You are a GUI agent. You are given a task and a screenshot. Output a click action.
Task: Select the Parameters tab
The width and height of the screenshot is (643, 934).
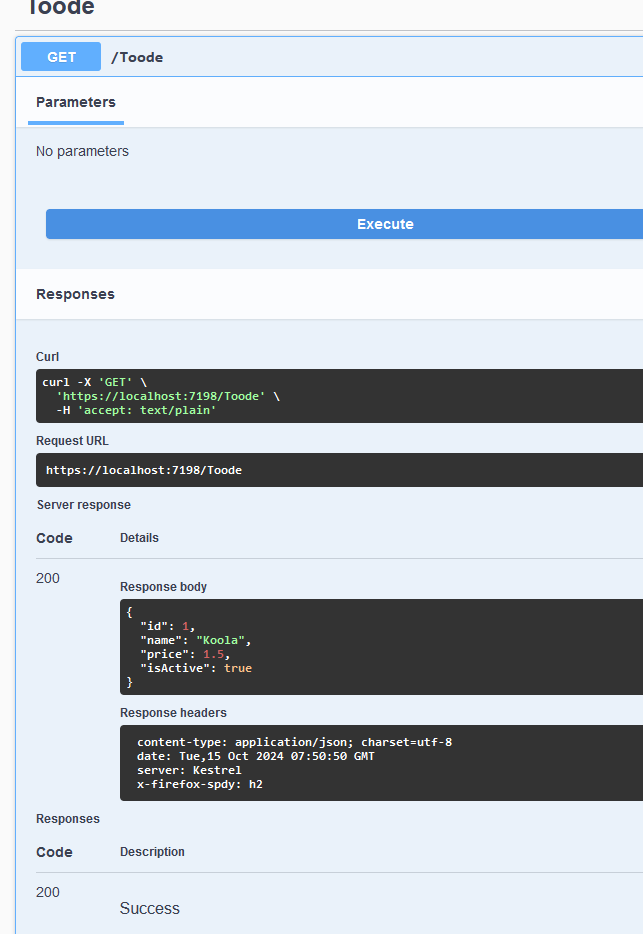click(x=76, y=102)
